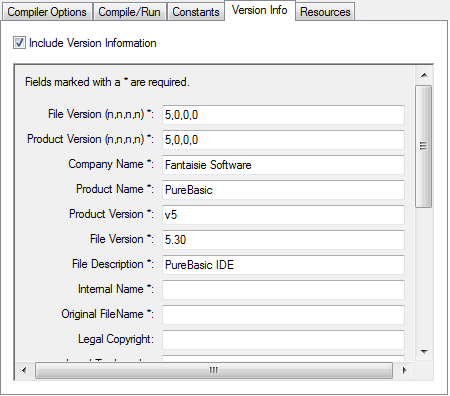Click the vertical scrollbar thumb
This screenshot has width=450, height=396.
pyautogui.click(x=424, y=146)
